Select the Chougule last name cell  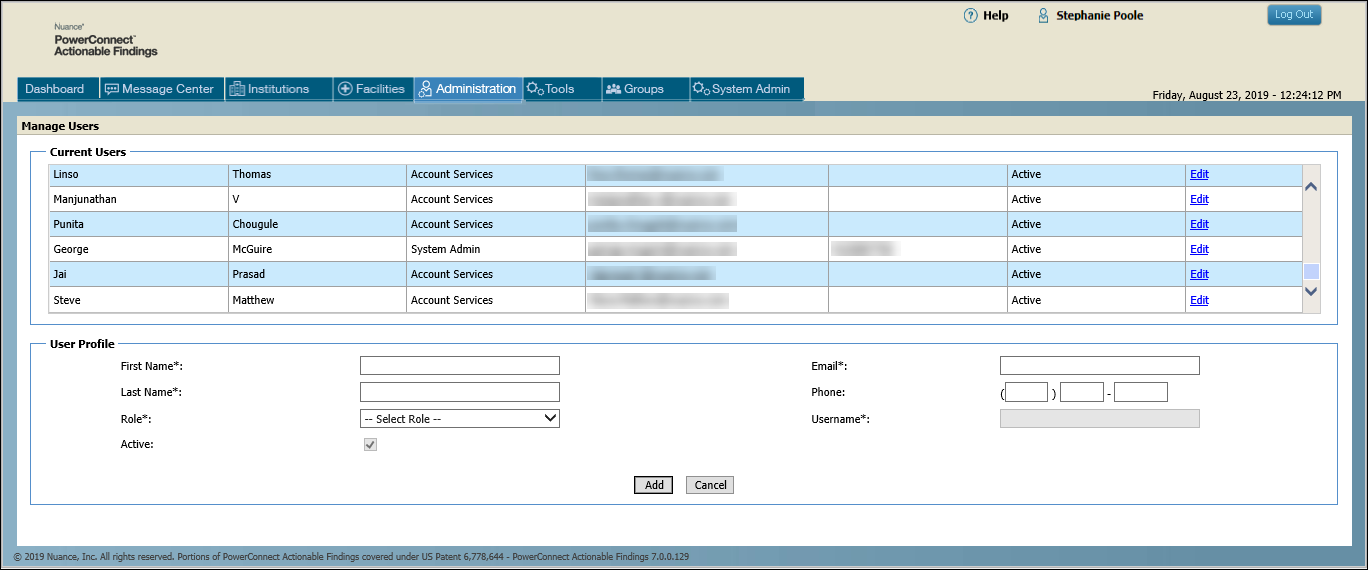pyautogui.click(x=318, y=224)
